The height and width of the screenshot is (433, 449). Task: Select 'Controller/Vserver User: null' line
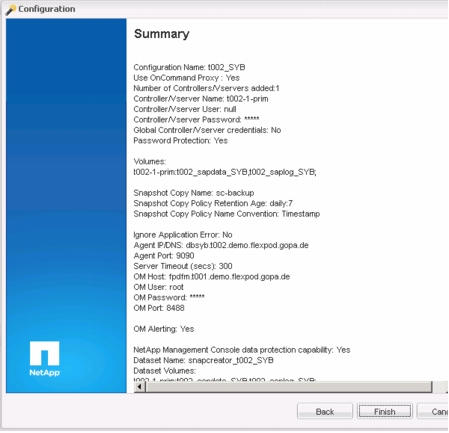[185, 109]
